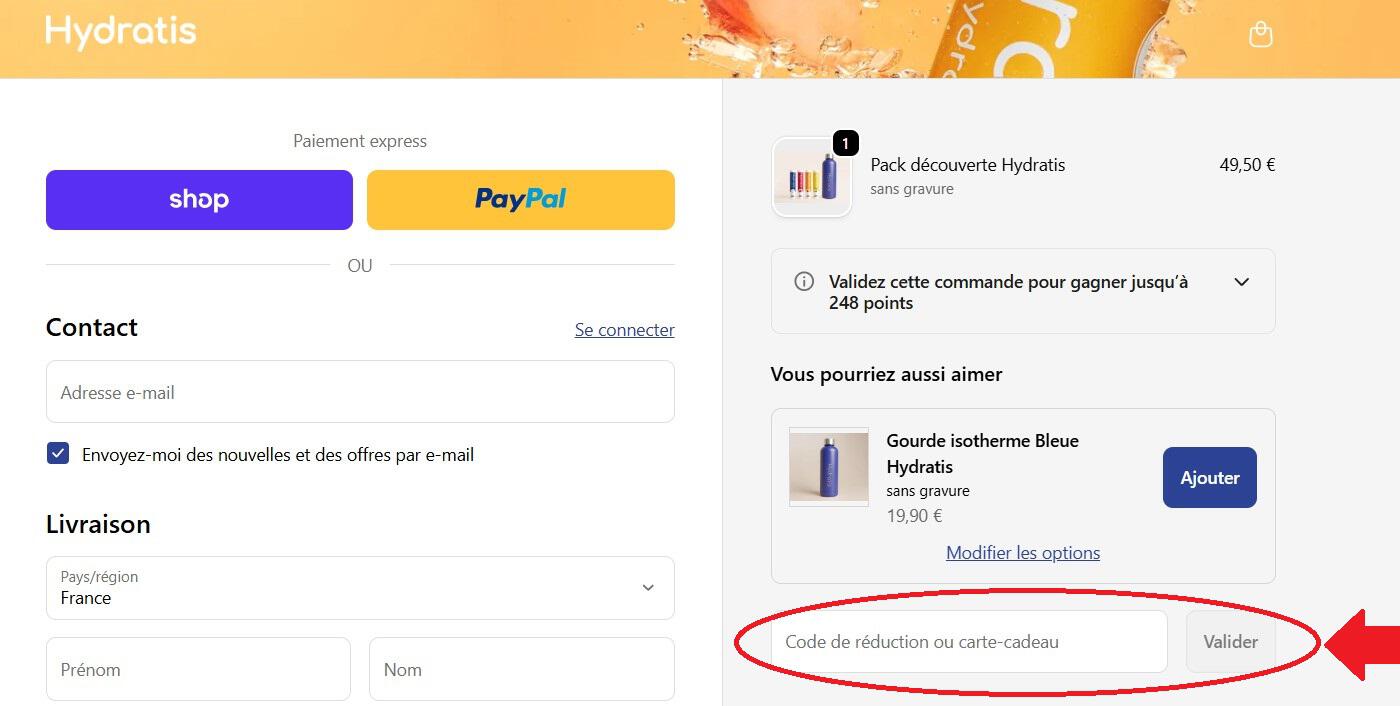The width and height of the screenshot is (1400, 706).
Task: Open Modifier les options link
Action: (1023, 553)
